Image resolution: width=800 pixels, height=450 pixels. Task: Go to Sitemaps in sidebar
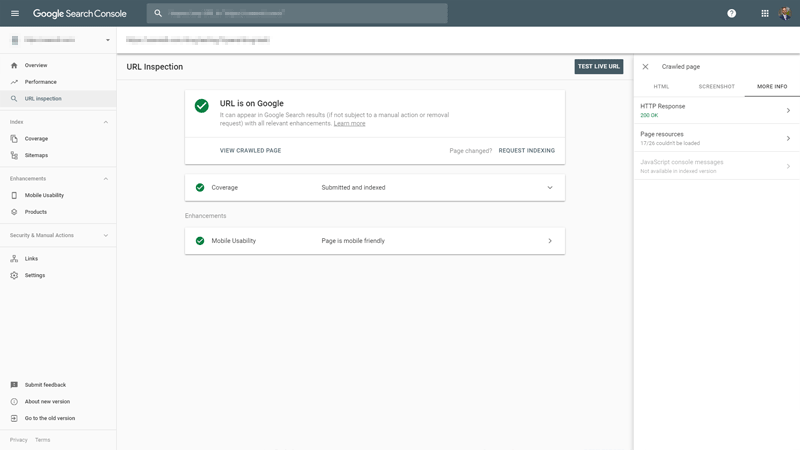36,155
